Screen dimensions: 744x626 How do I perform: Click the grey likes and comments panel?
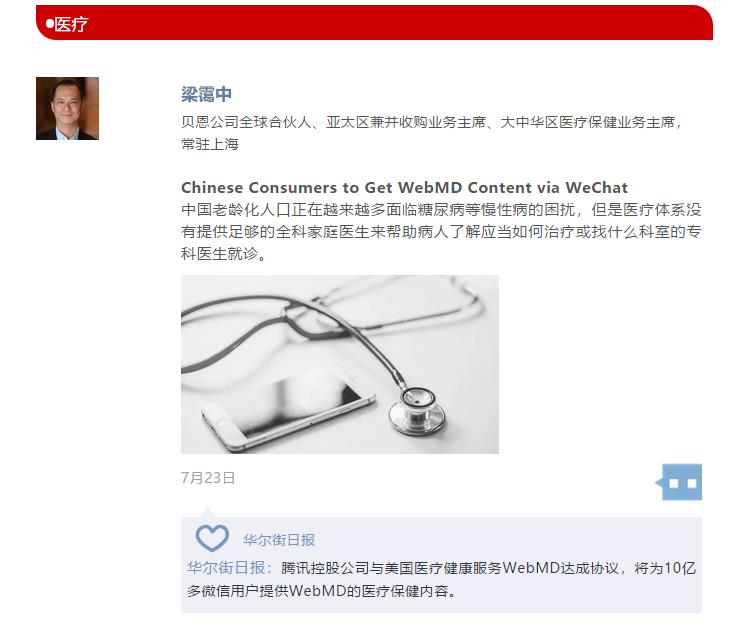pyautogui.click(x=441, y=565)
